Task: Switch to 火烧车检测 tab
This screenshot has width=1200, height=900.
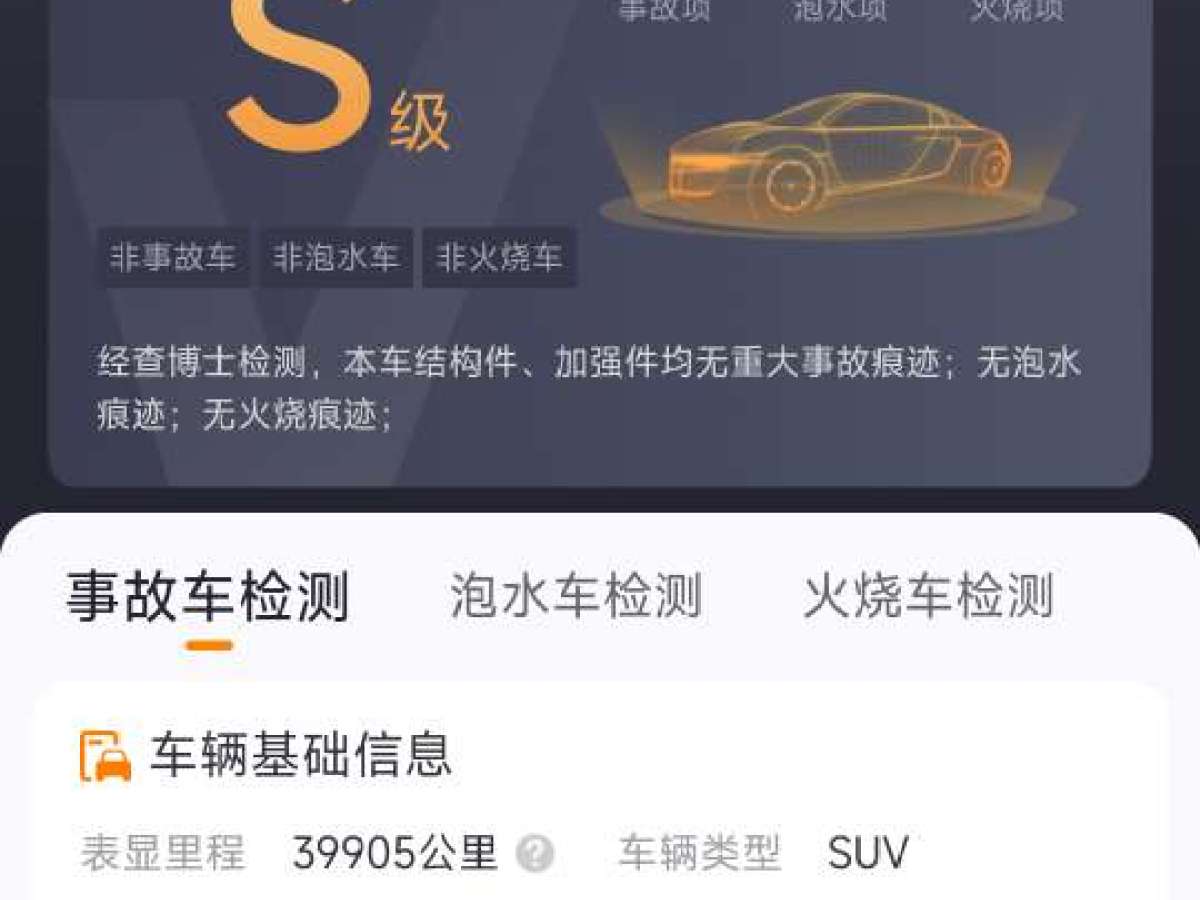Action: [928, 597]
